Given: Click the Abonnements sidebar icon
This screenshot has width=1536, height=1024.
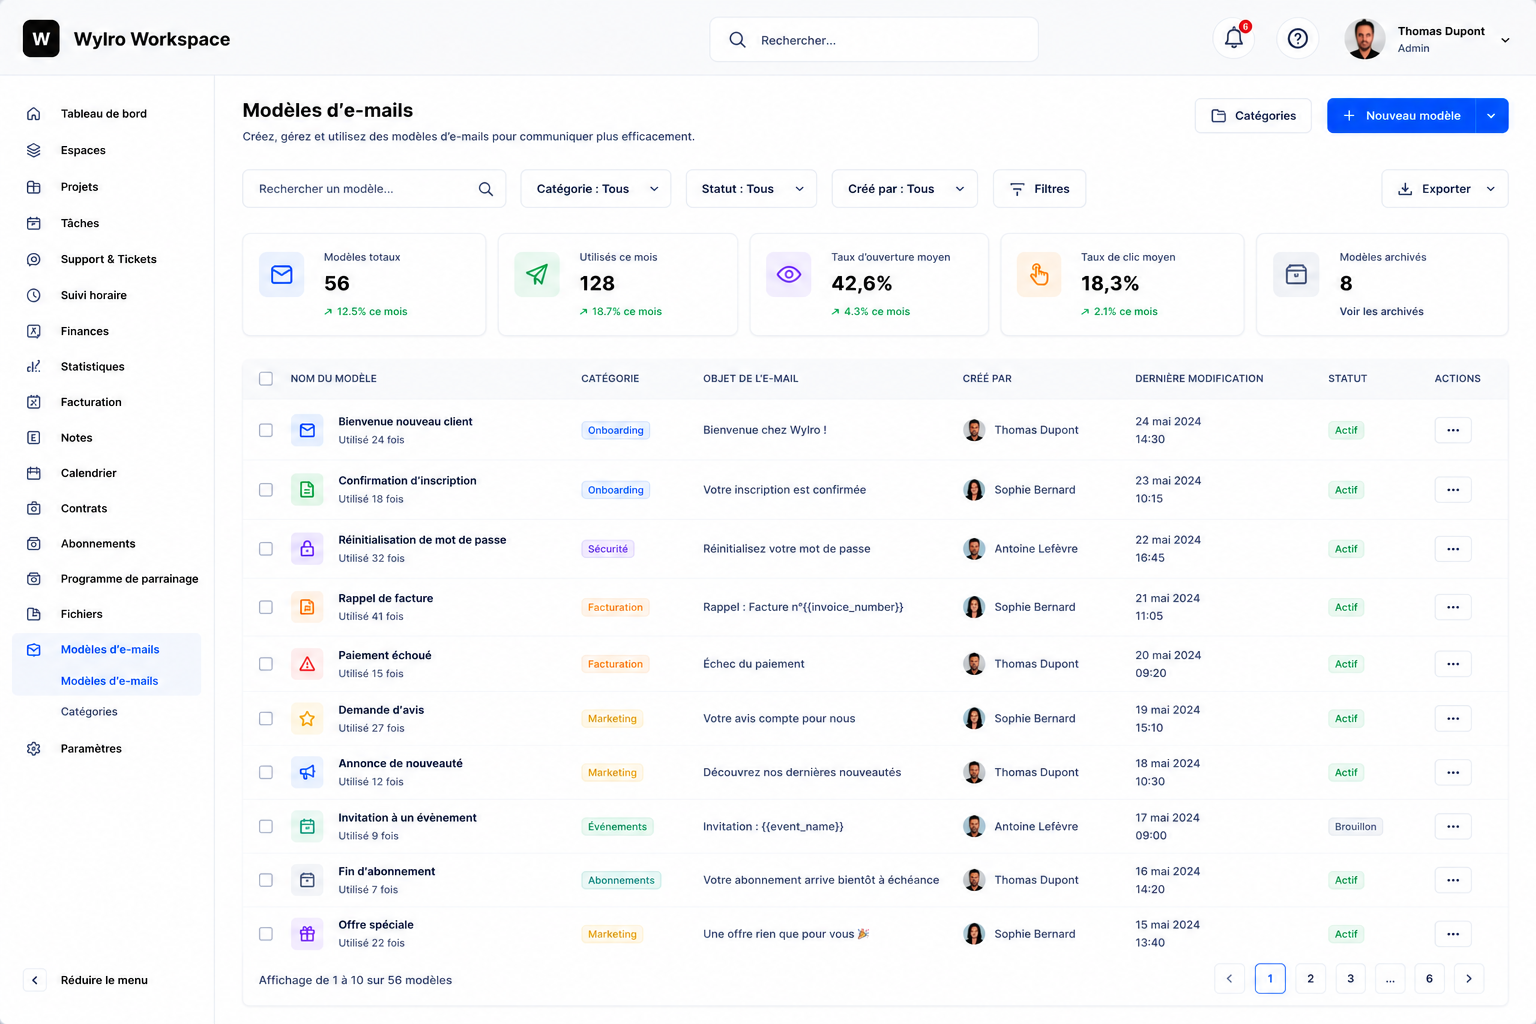Looking at the screenshot, I should (x=34, y=544).
